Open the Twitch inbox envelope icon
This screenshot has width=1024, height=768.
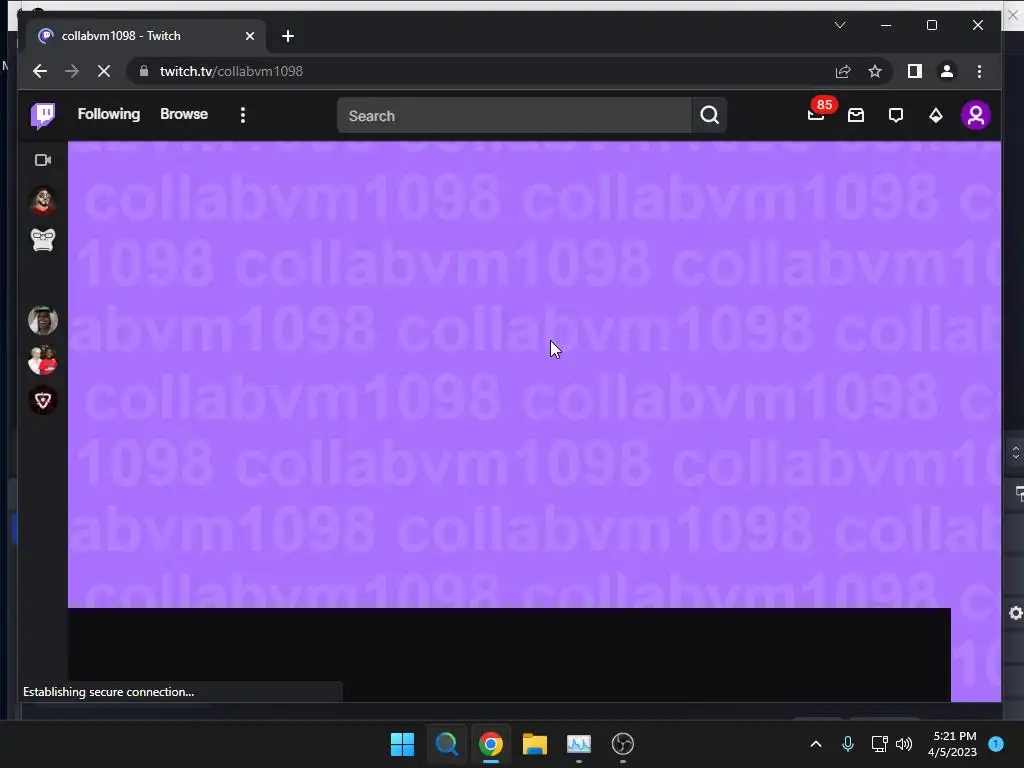pyautogui.click(x=856, y=116)
